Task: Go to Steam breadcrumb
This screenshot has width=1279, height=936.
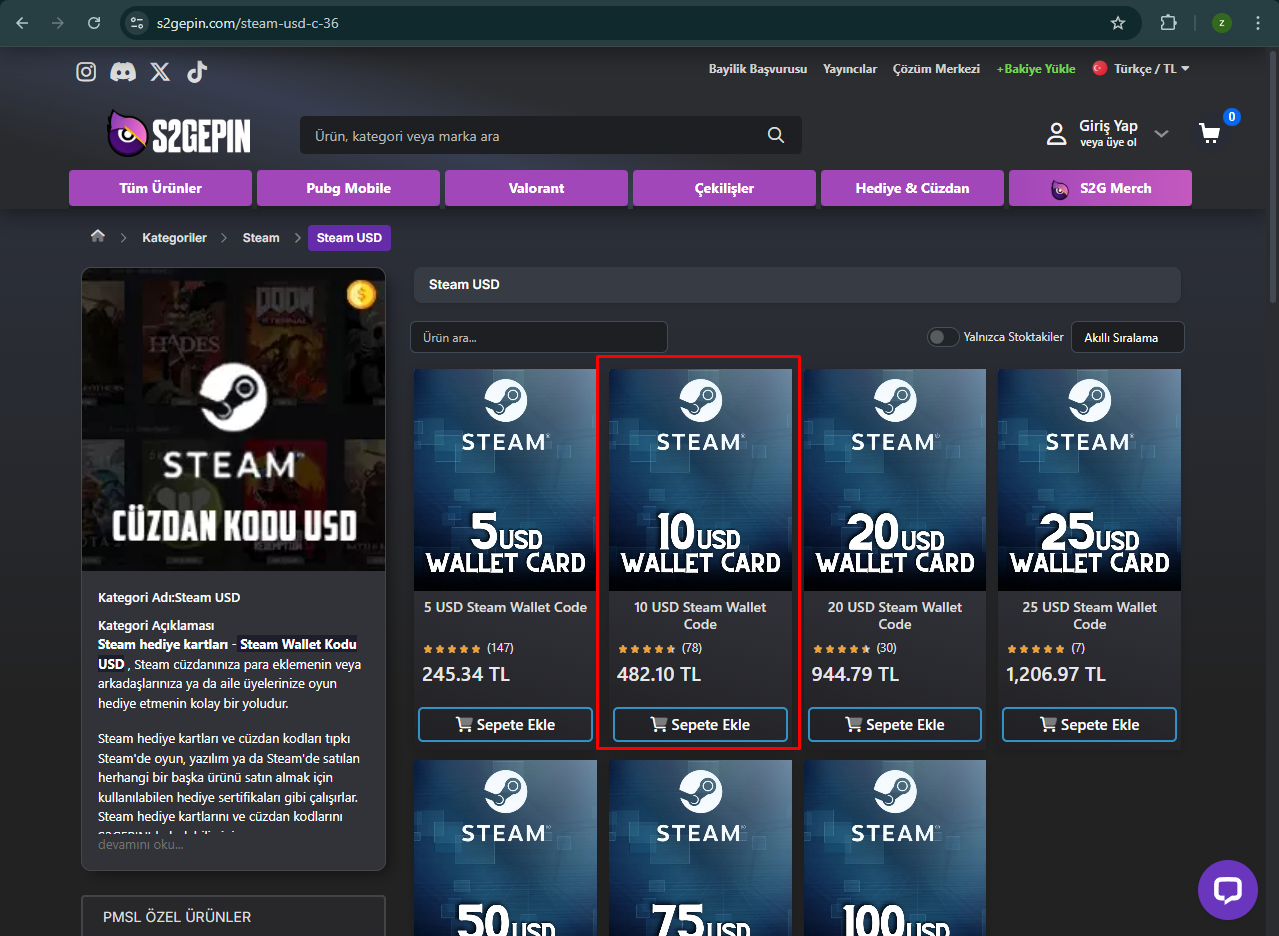Action: [261, 238]
